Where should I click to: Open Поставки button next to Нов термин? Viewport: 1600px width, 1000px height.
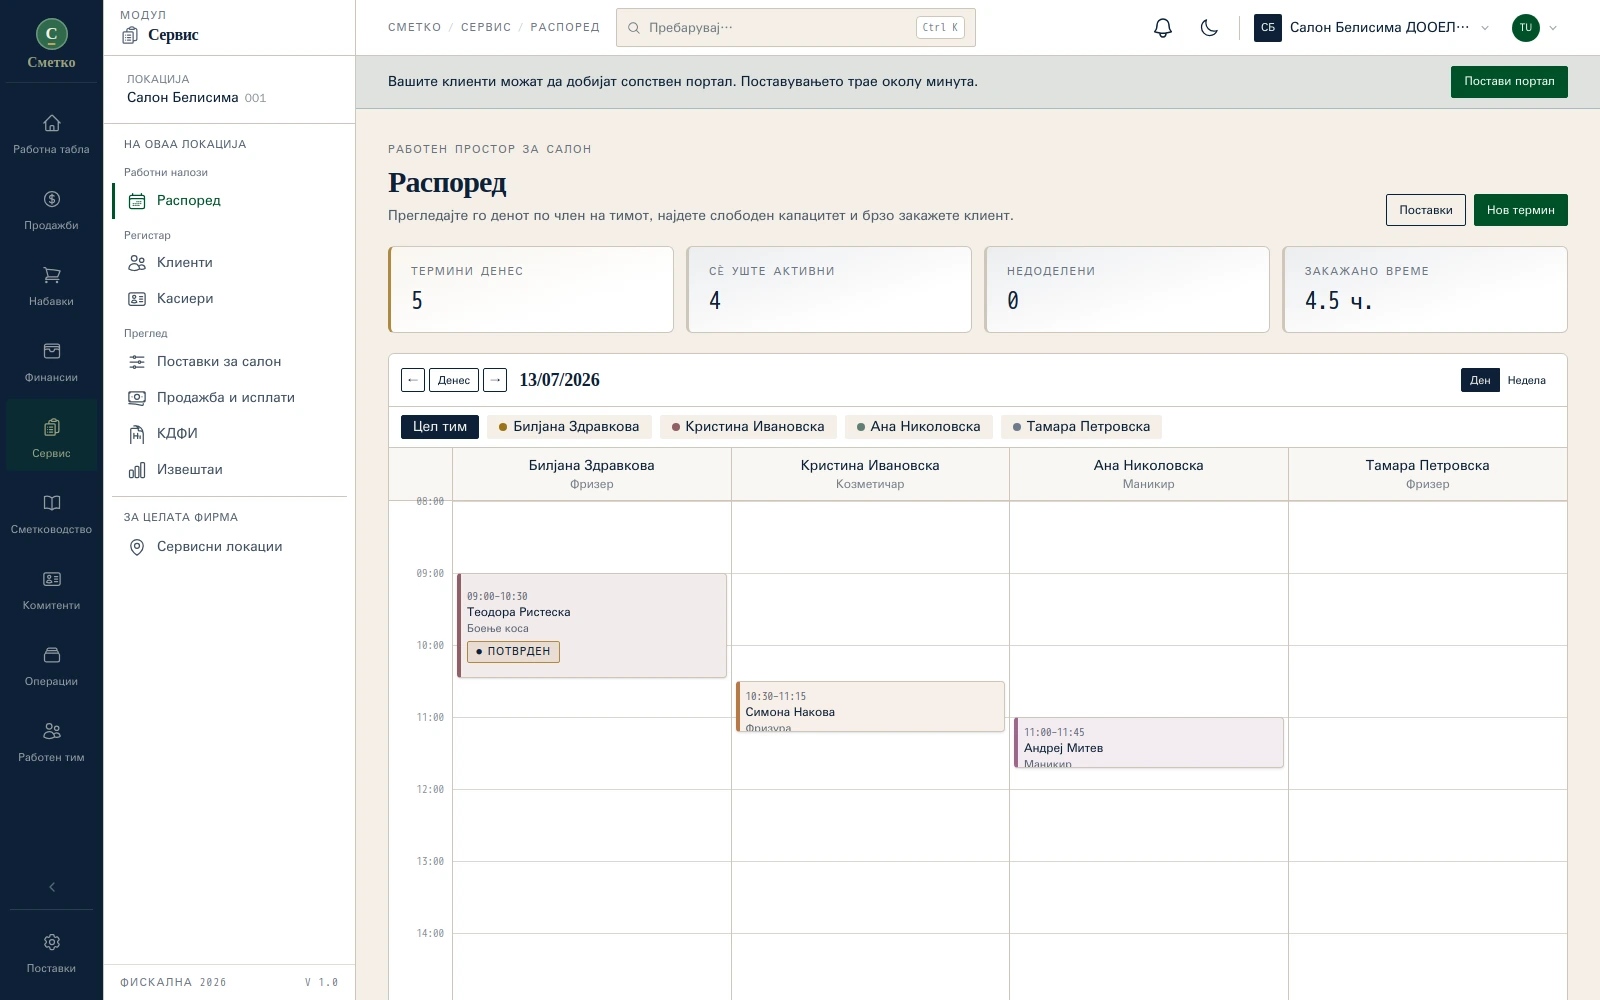click(1426, 210)
